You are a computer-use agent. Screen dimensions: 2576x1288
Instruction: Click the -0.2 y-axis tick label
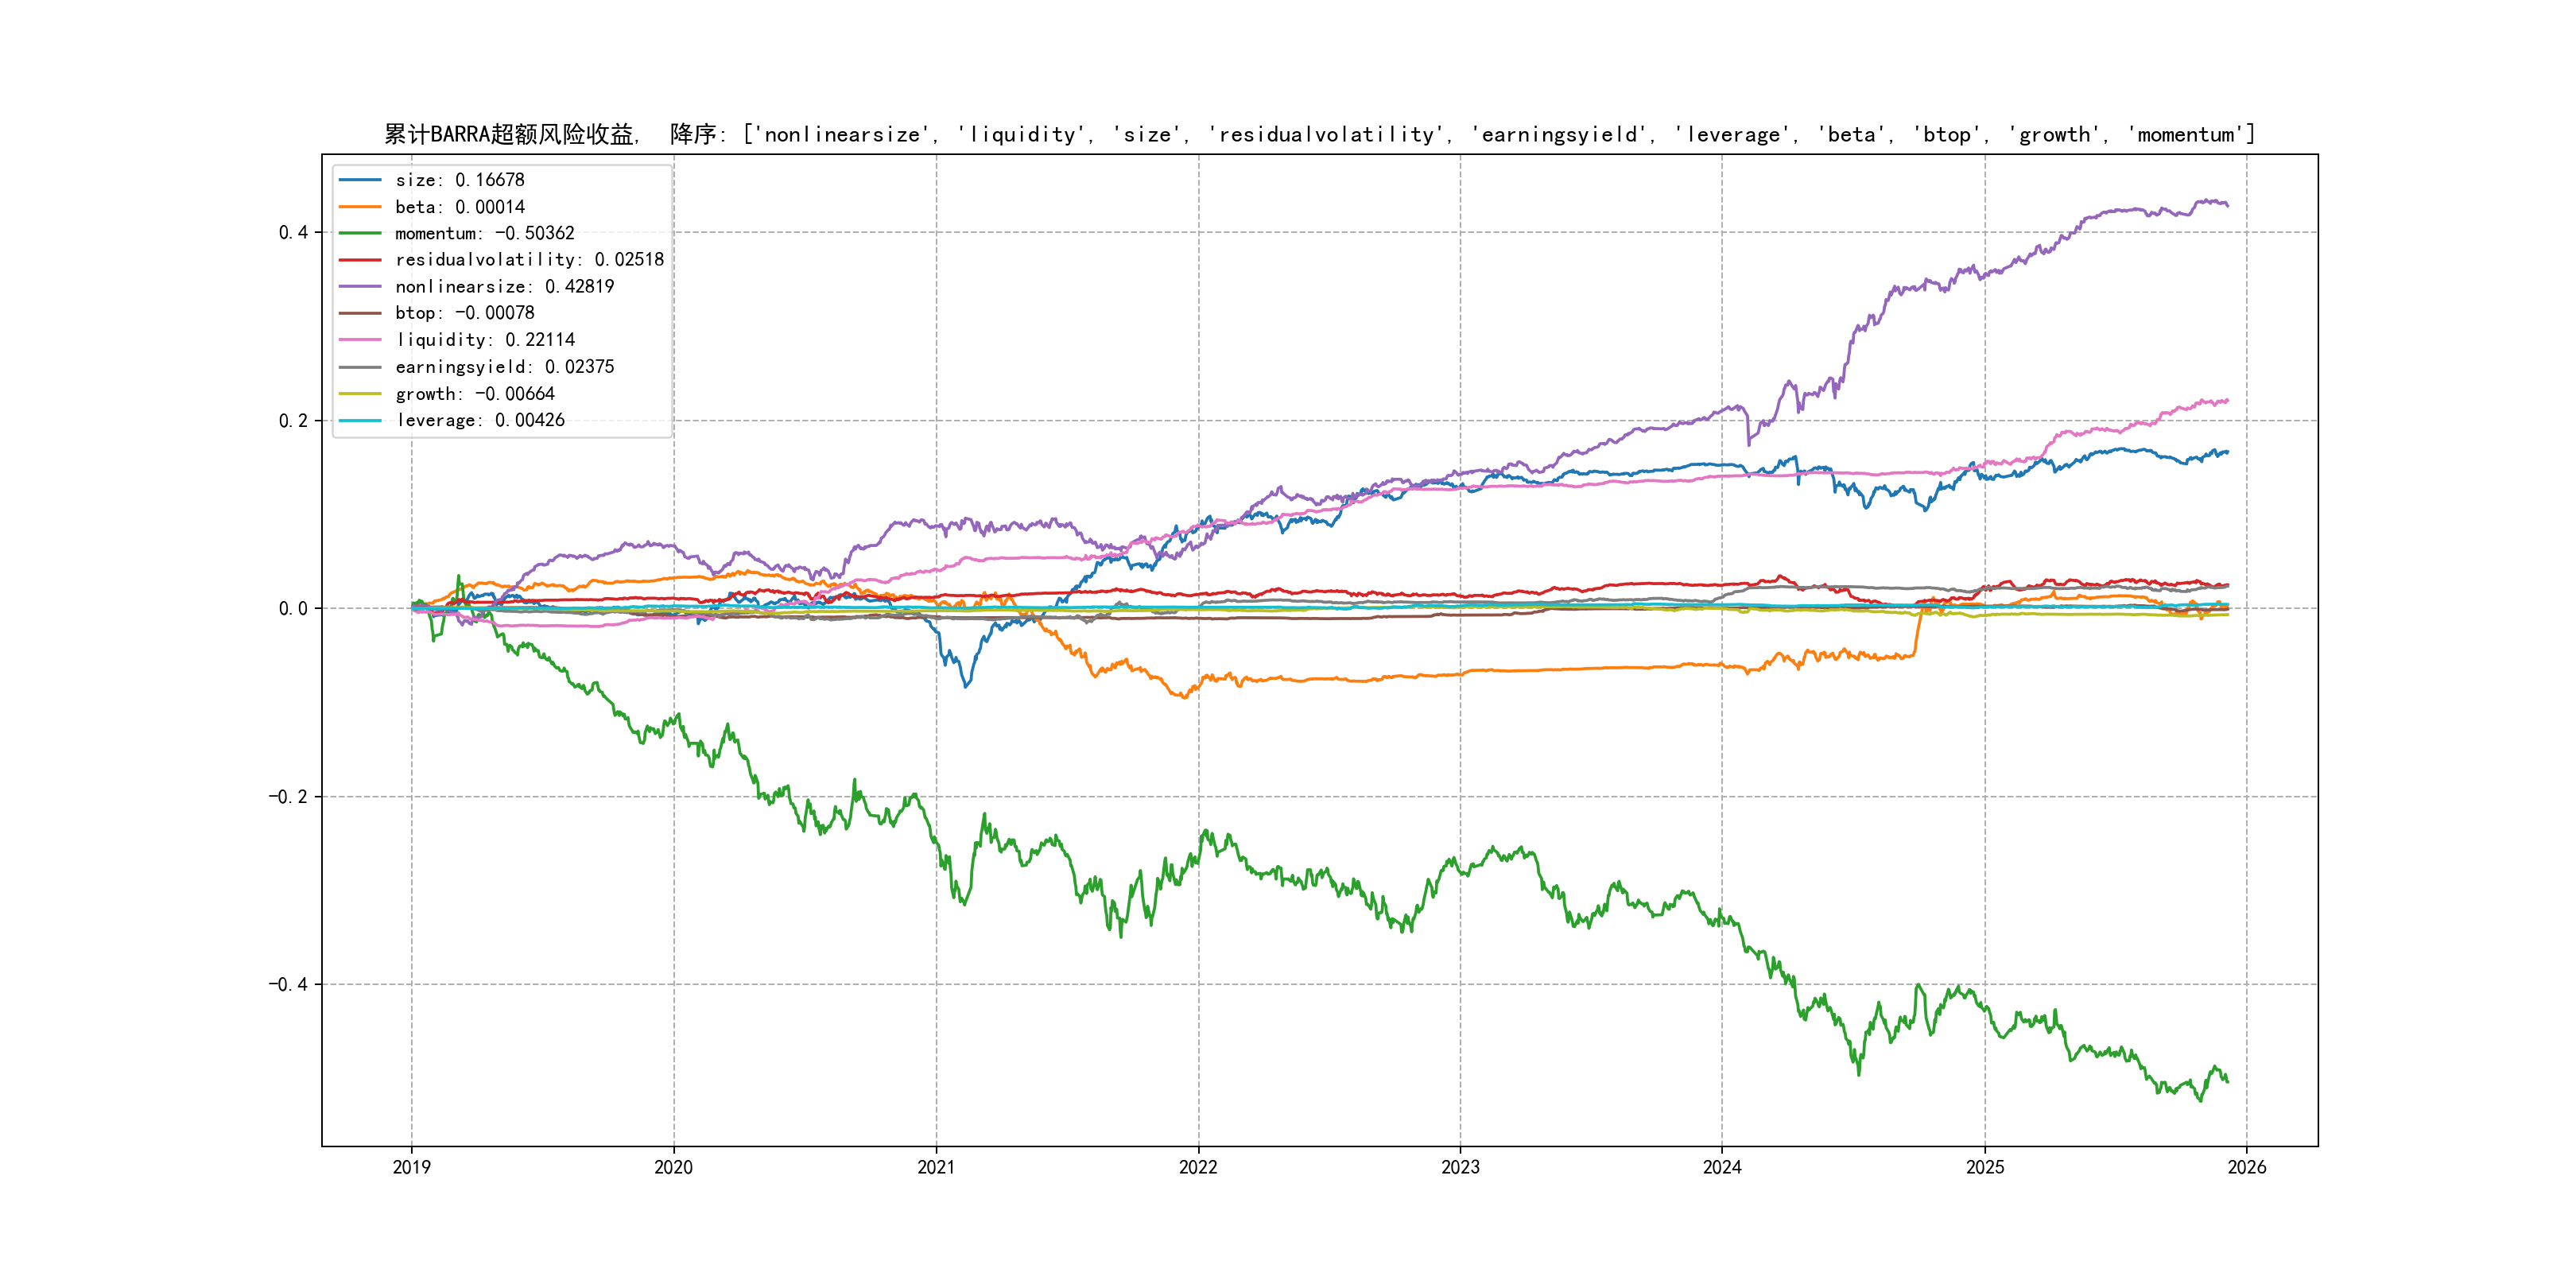point(288,797)
